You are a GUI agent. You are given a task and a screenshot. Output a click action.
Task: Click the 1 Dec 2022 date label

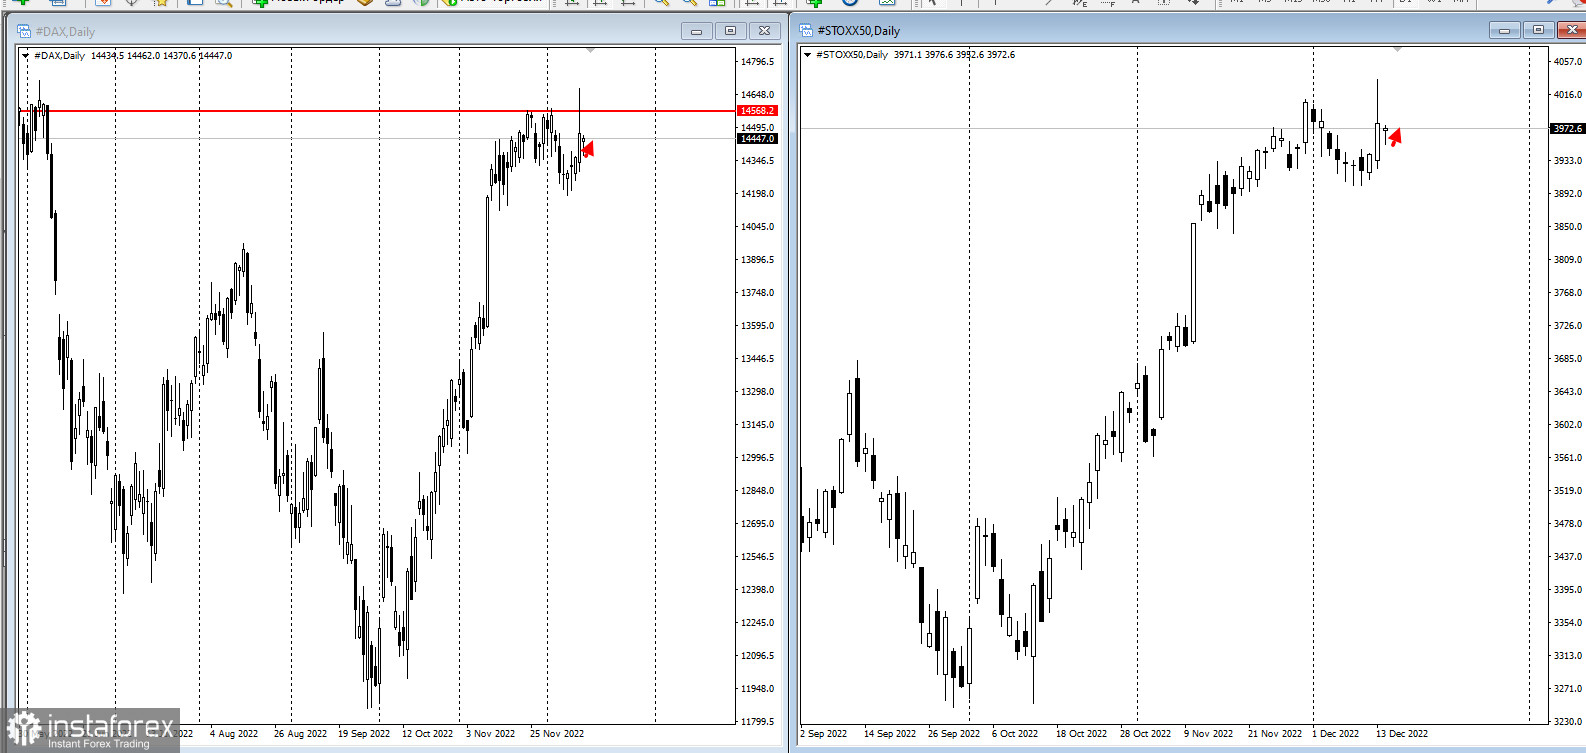tap(1335, 734)
